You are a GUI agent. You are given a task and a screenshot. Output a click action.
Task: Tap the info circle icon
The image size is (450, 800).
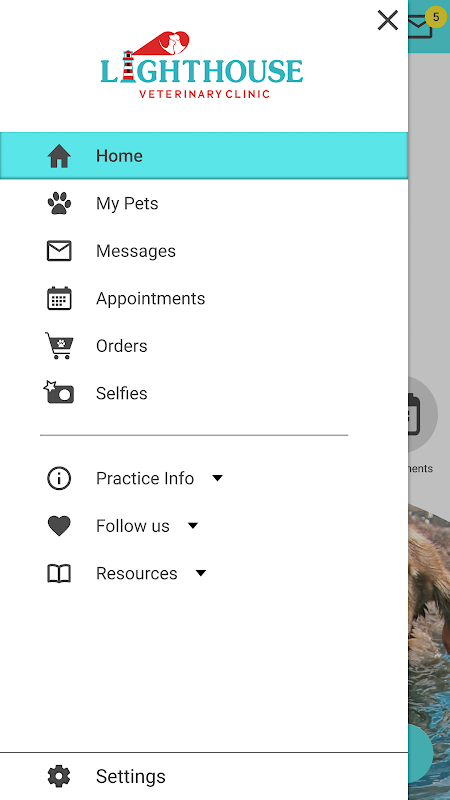click(x=59, y=479)
